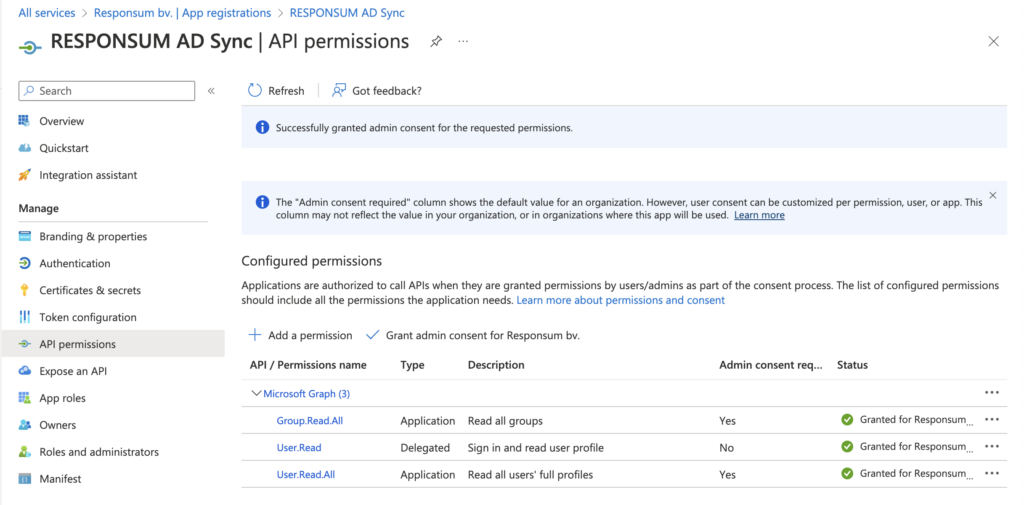Click the Expose an API cloud icon
The height and width of the screenshot is (505, 1024).
pos(25,371)
